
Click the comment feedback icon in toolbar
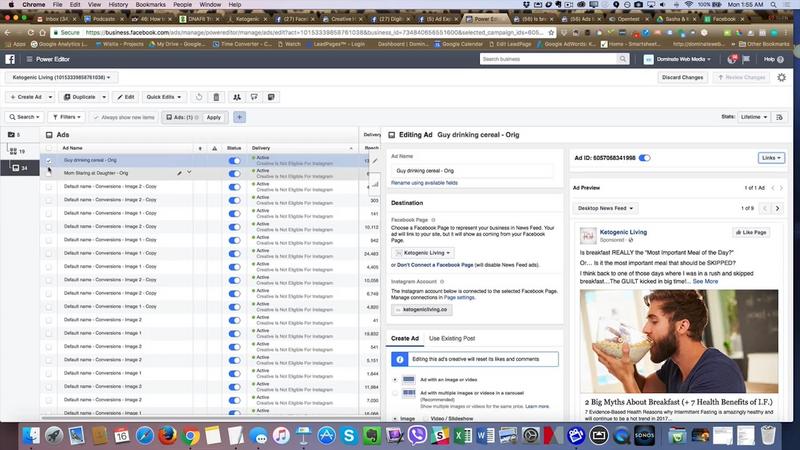pos(254,97)
